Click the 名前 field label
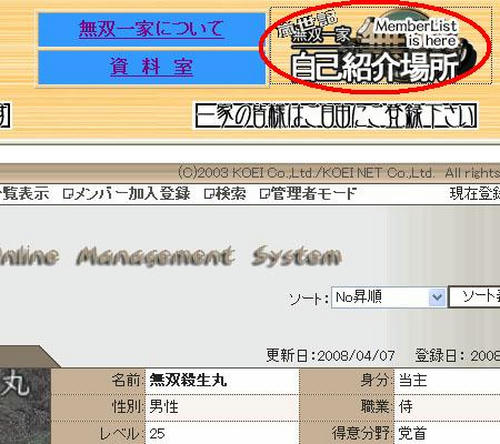The image size is (500, 444). point(127,380)
